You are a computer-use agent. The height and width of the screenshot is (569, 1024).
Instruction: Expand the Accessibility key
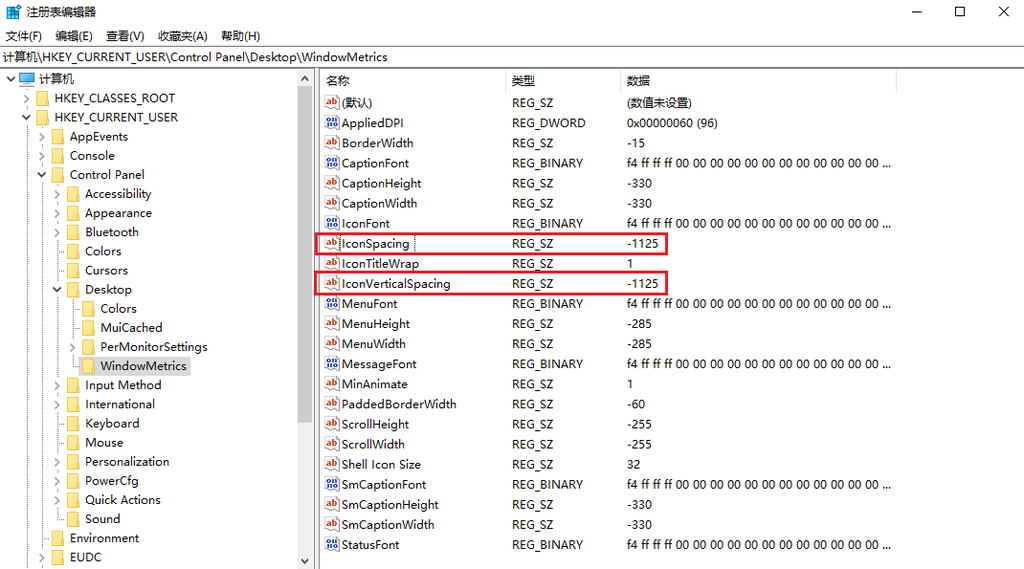point(57,194)
